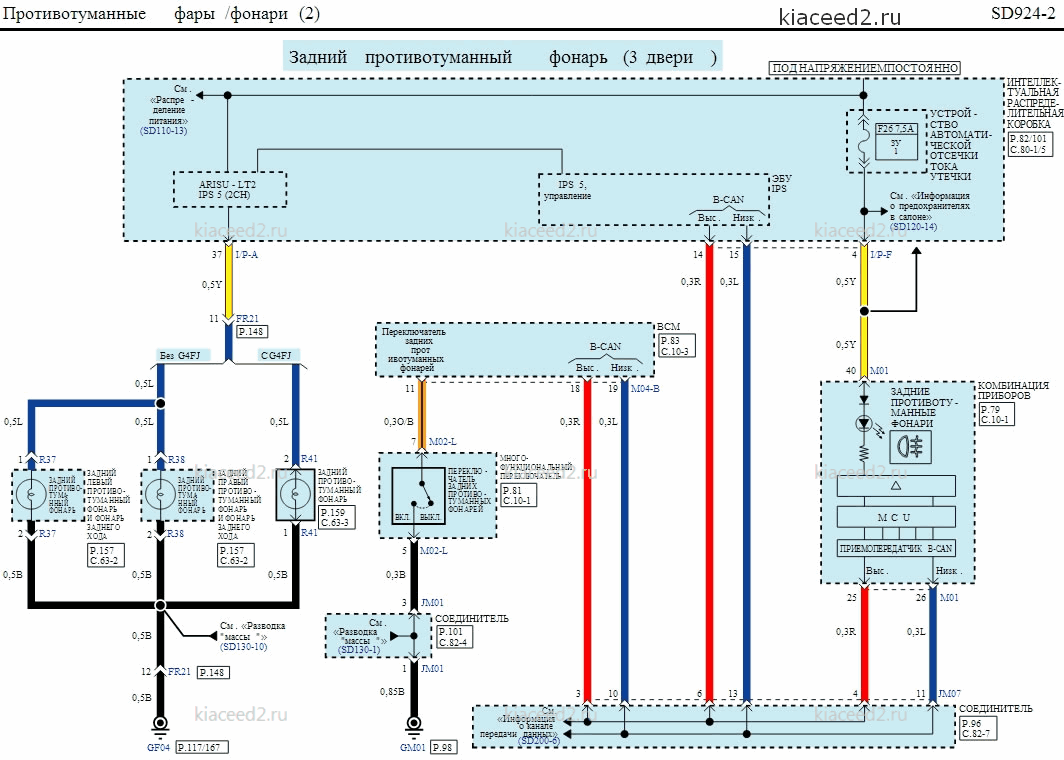1064x760 pixels.
Task: Click the R41 rear fog lamp bulb
Action: [296, 495]
